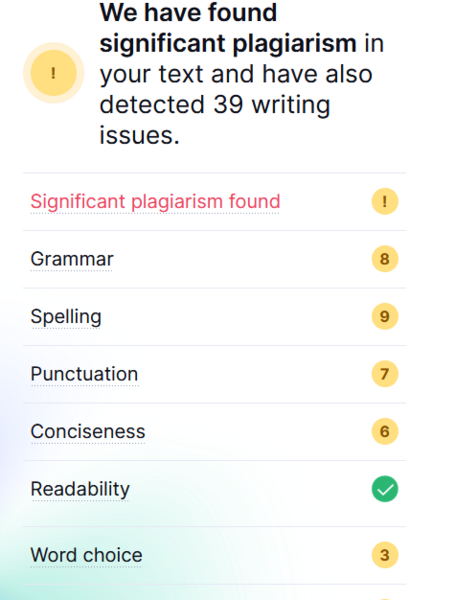Image resolution: width=455 pixels, height=600 pixels.
Task: Click the Punctuation count badge showing 7
Action: coord(385,374)
